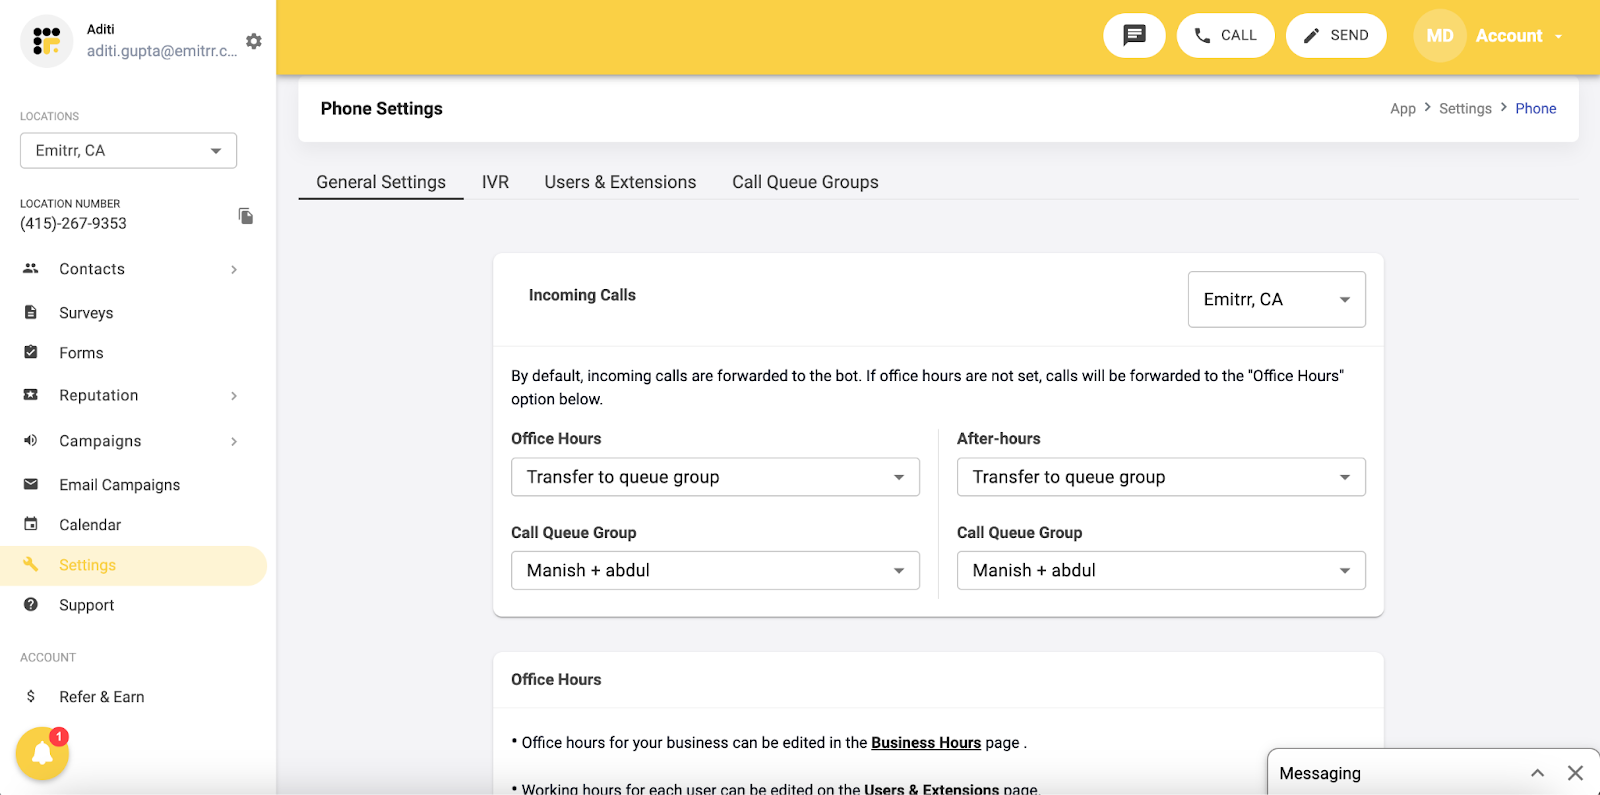This screenshot has height=795, width=1600.
Task: Switch to the General Settings tab
Action: click(381, 182)
